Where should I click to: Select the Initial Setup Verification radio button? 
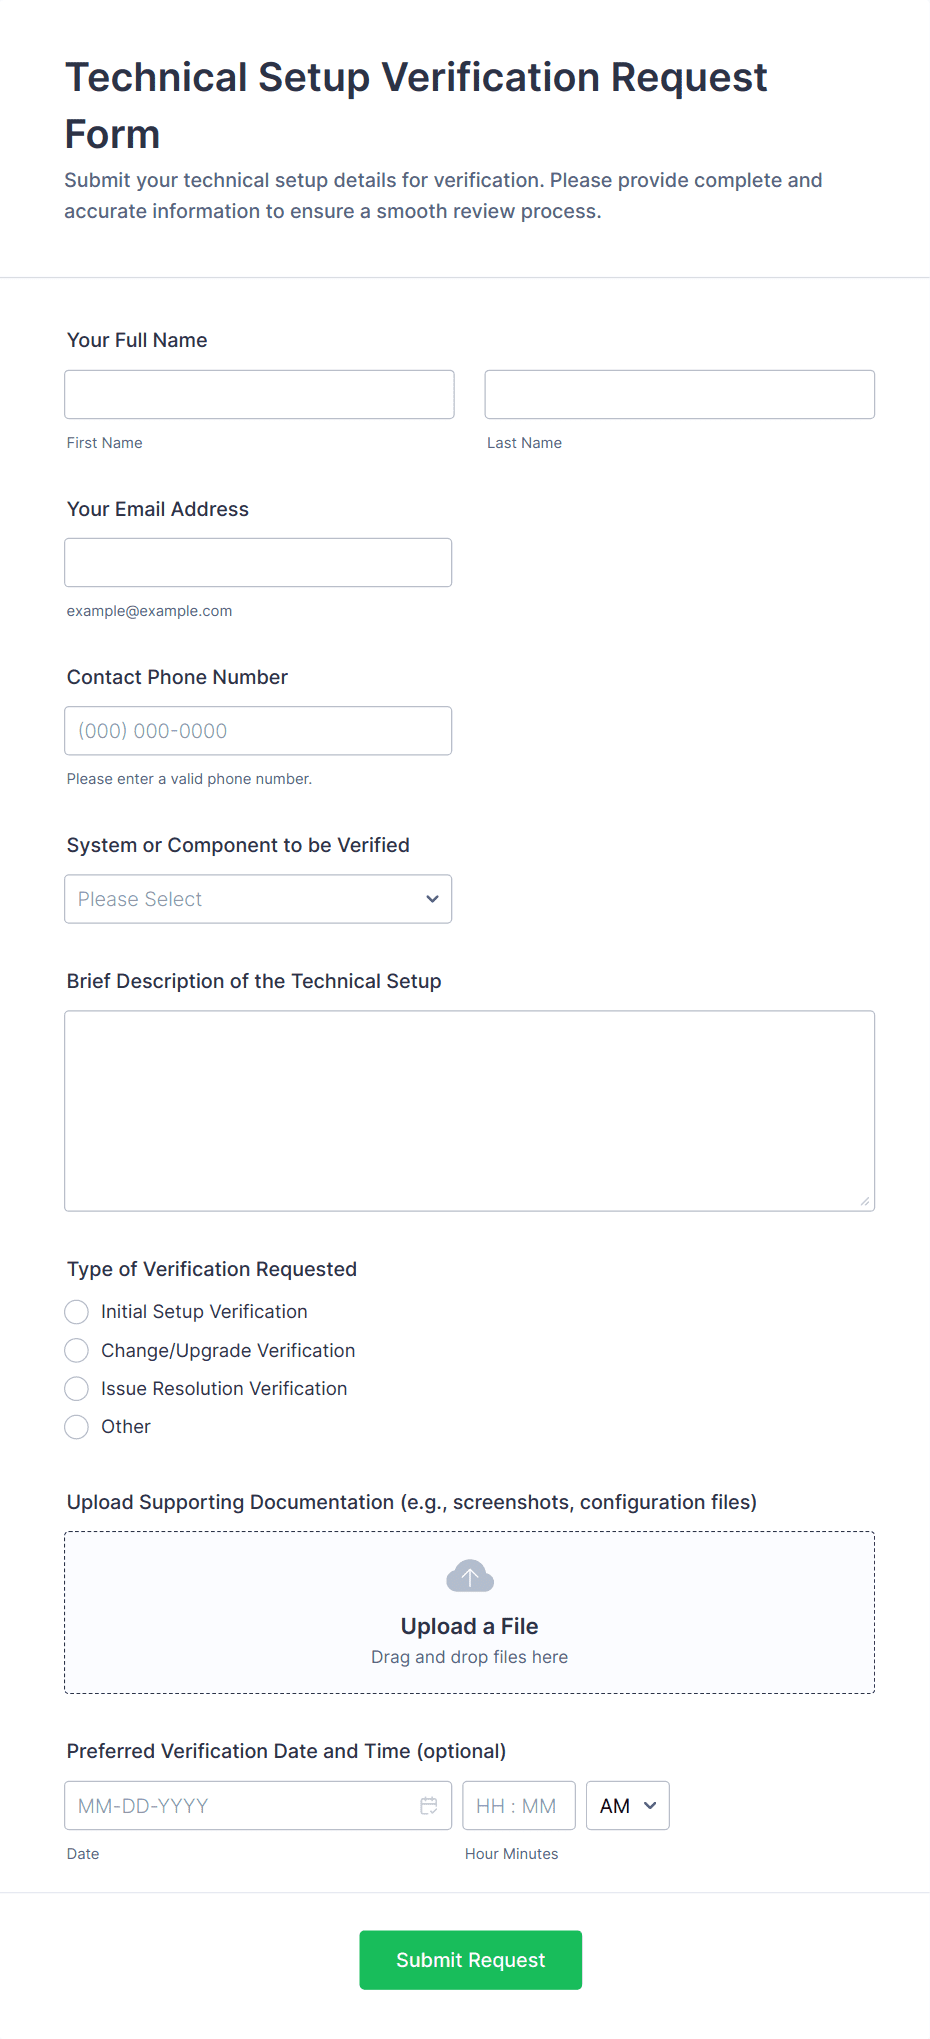tap(76, 1311)
